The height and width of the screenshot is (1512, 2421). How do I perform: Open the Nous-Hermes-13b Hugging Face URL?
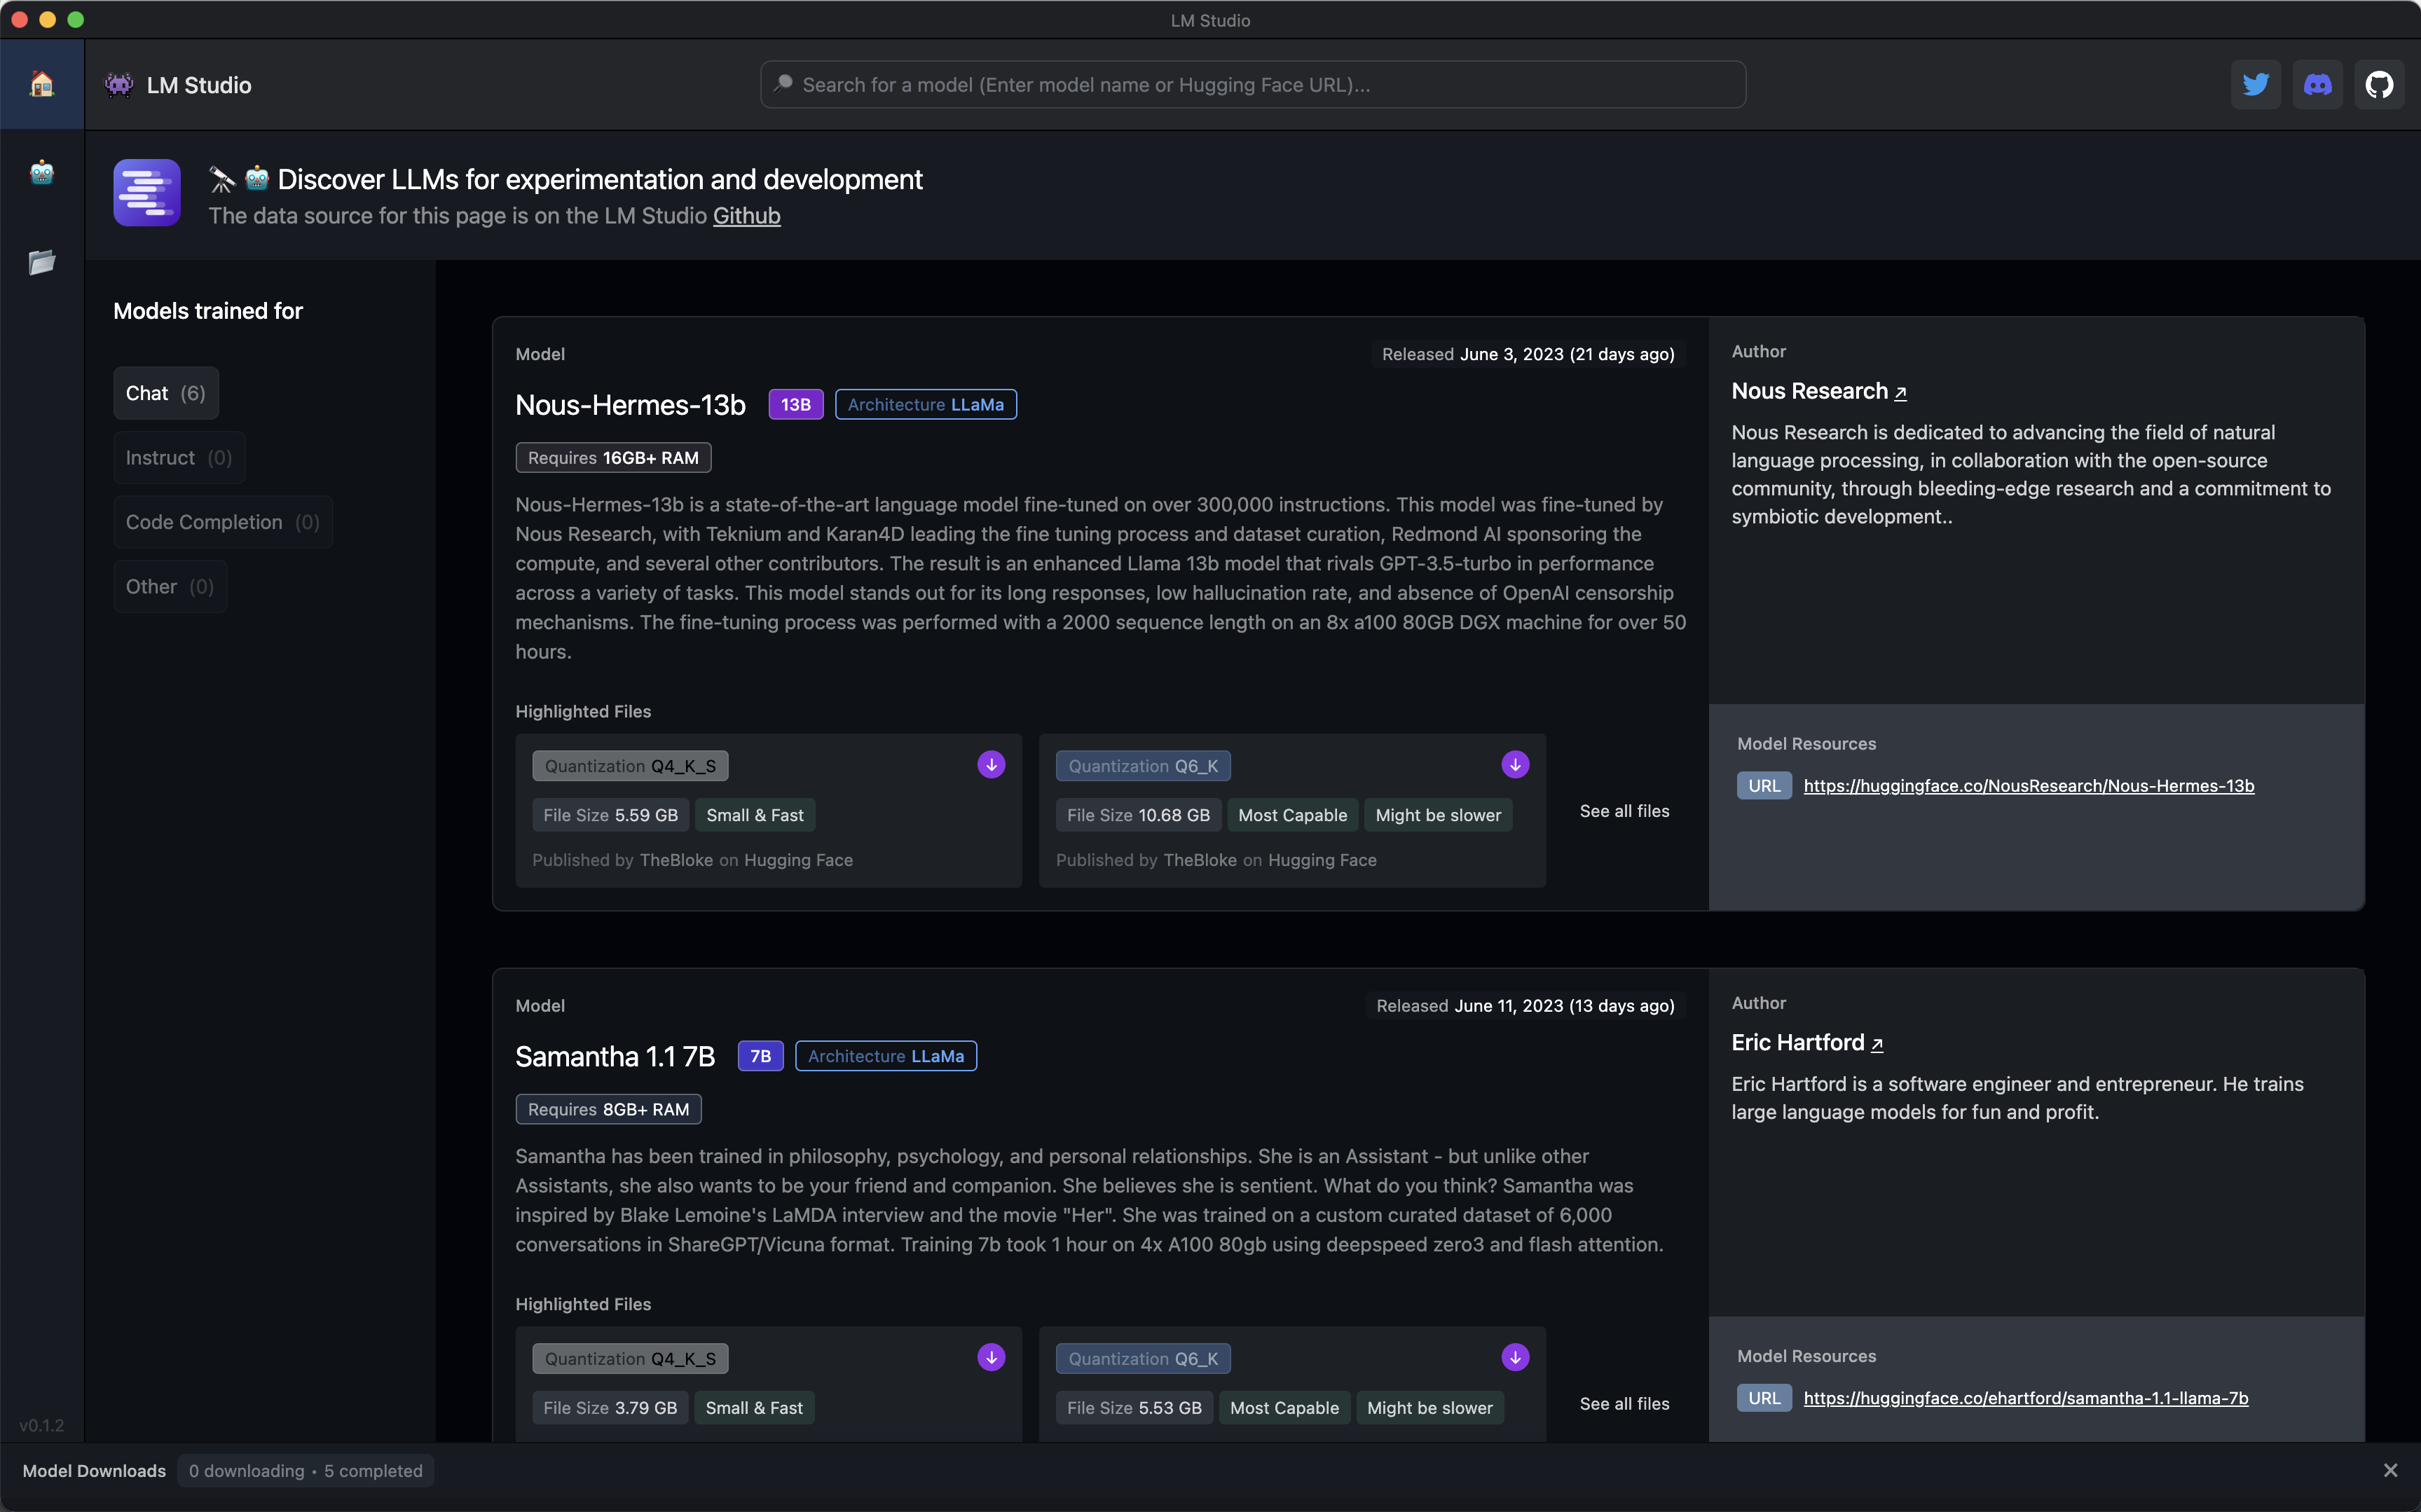click(x=2028, y=786)
